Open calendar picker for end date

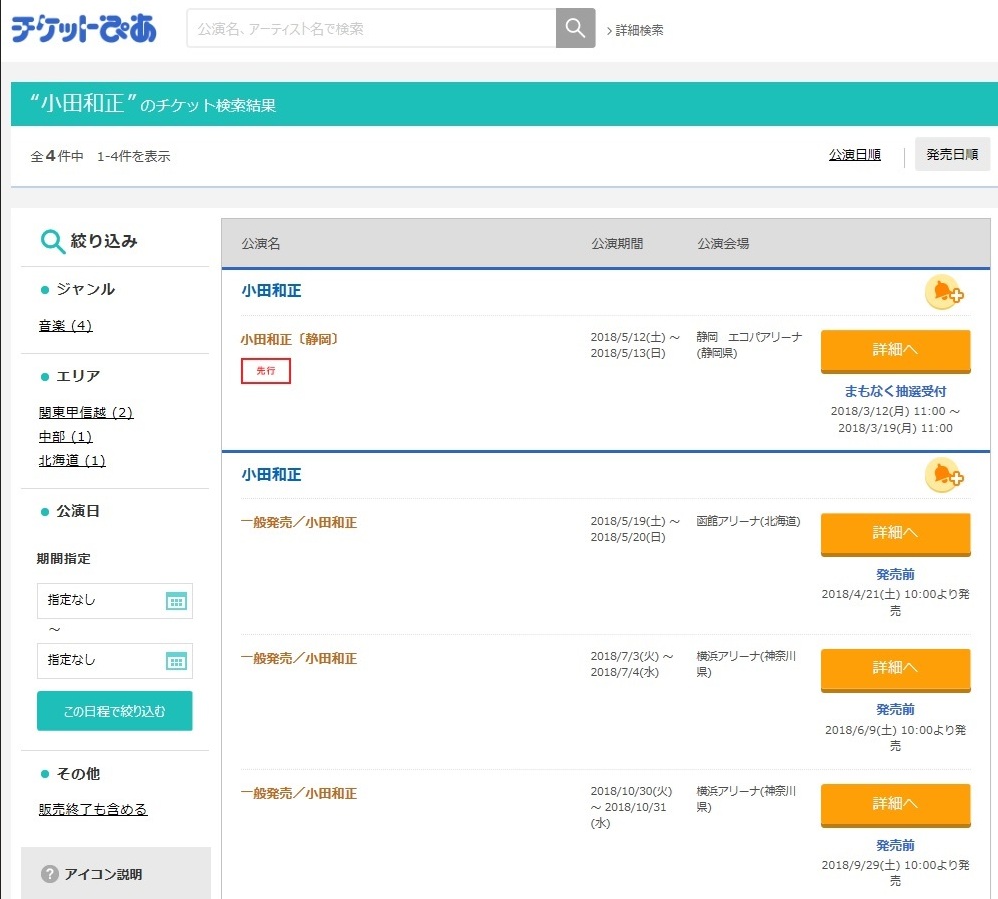pyautogui.click(x=176, y=661)
